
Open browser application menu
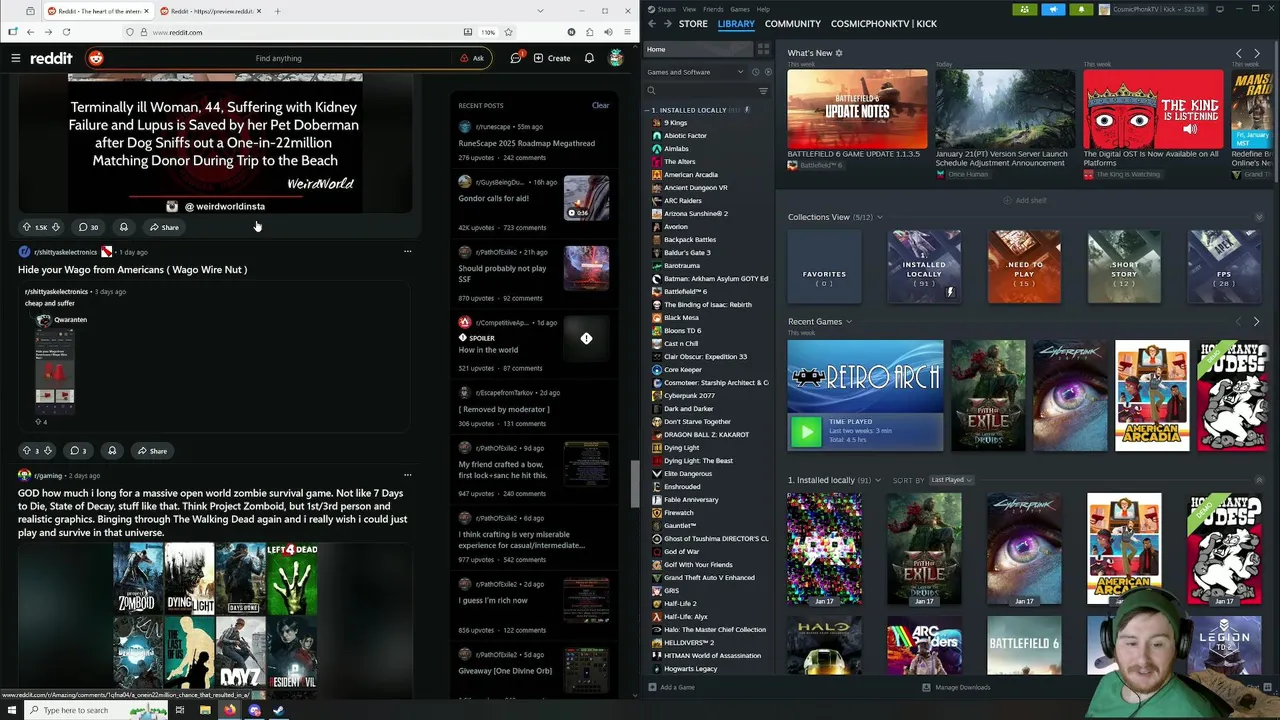tap(625, 32)
